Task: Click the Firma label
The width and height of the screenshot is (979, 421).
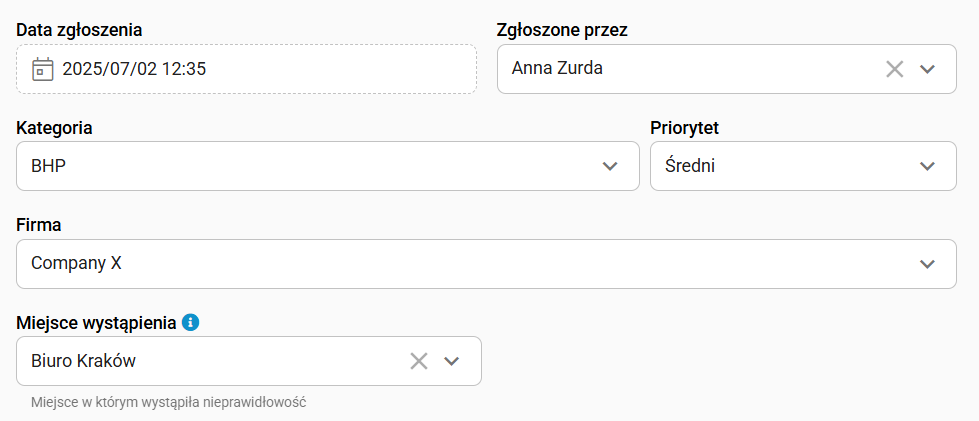Action: 39,225
